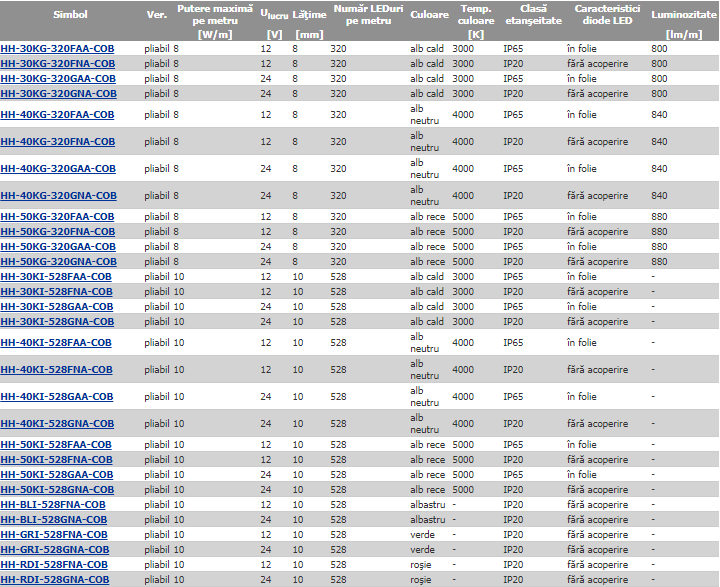Open the HH-GRI-528FNA-COB product link

[54, 535]
